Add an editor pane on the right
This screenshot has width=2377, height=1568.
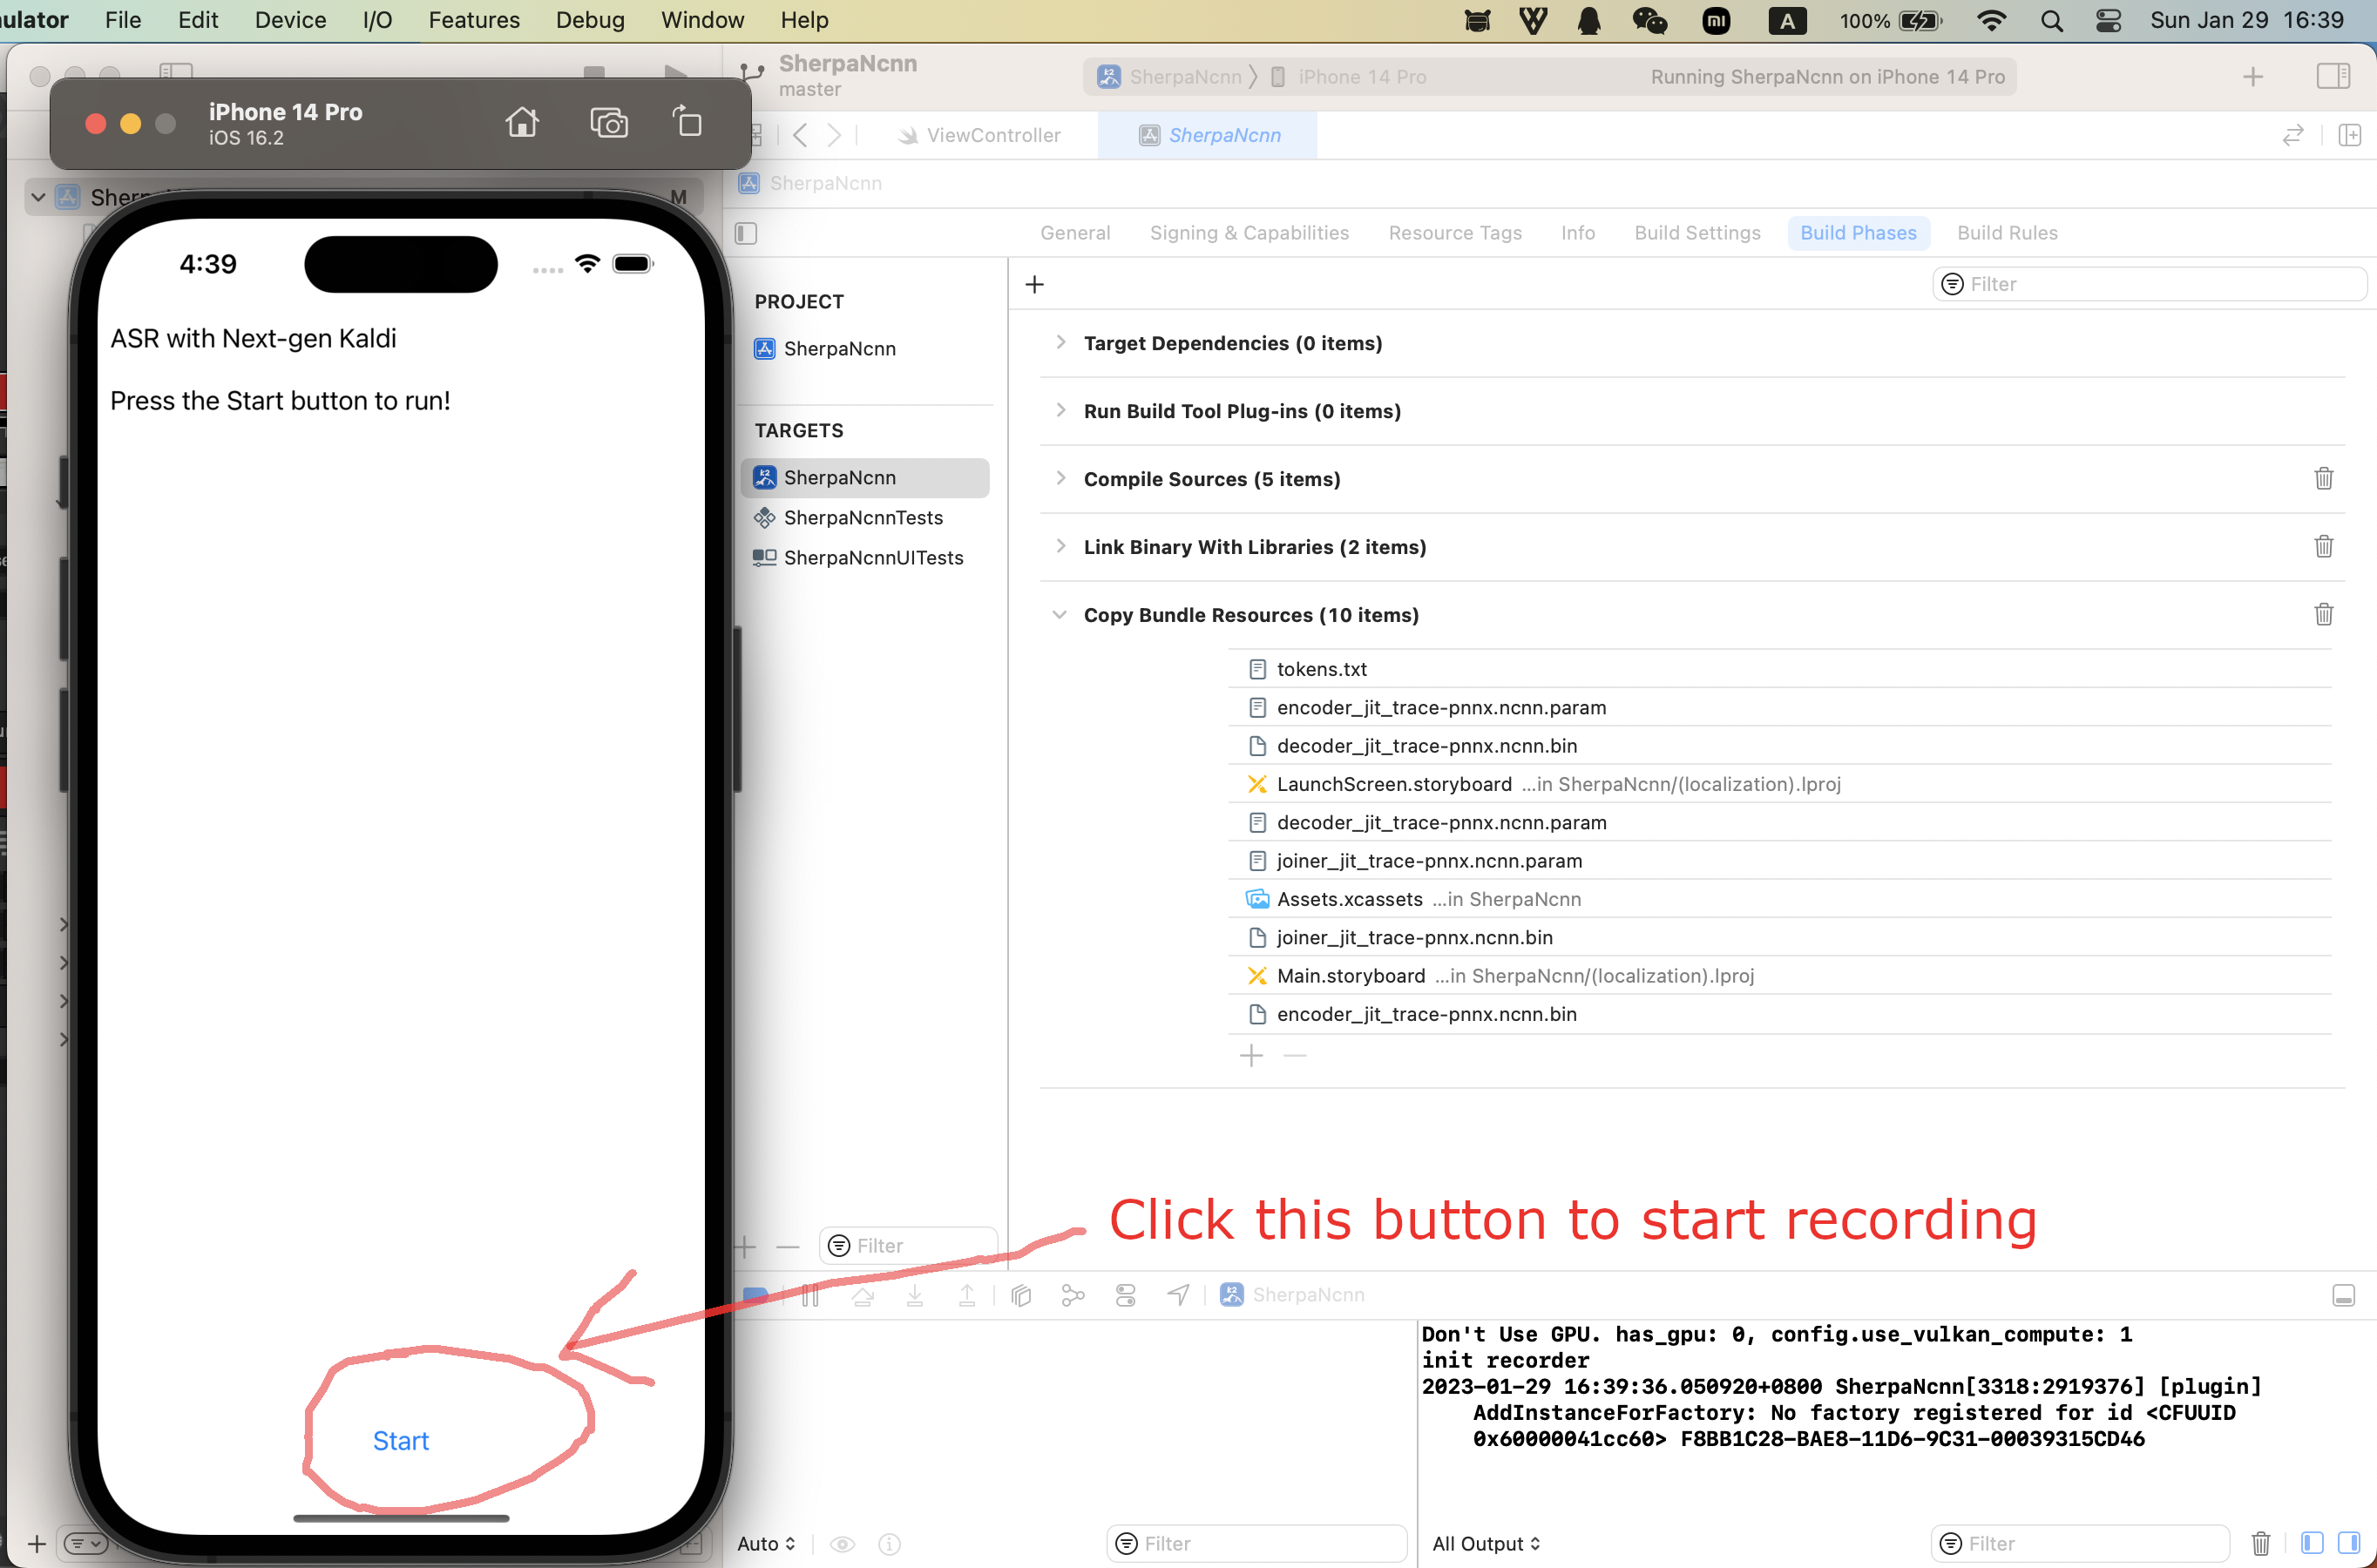2349,135
